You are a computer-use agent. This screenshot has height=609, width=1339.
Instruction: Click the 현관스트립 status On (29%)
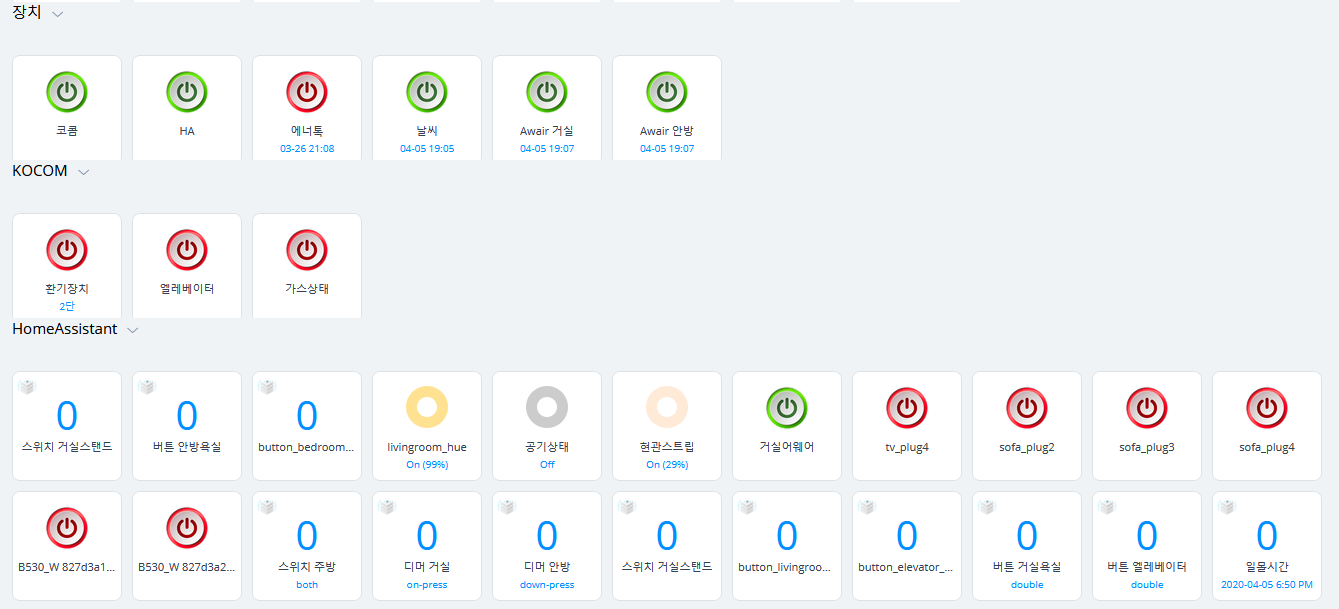[x=667, y=465]
